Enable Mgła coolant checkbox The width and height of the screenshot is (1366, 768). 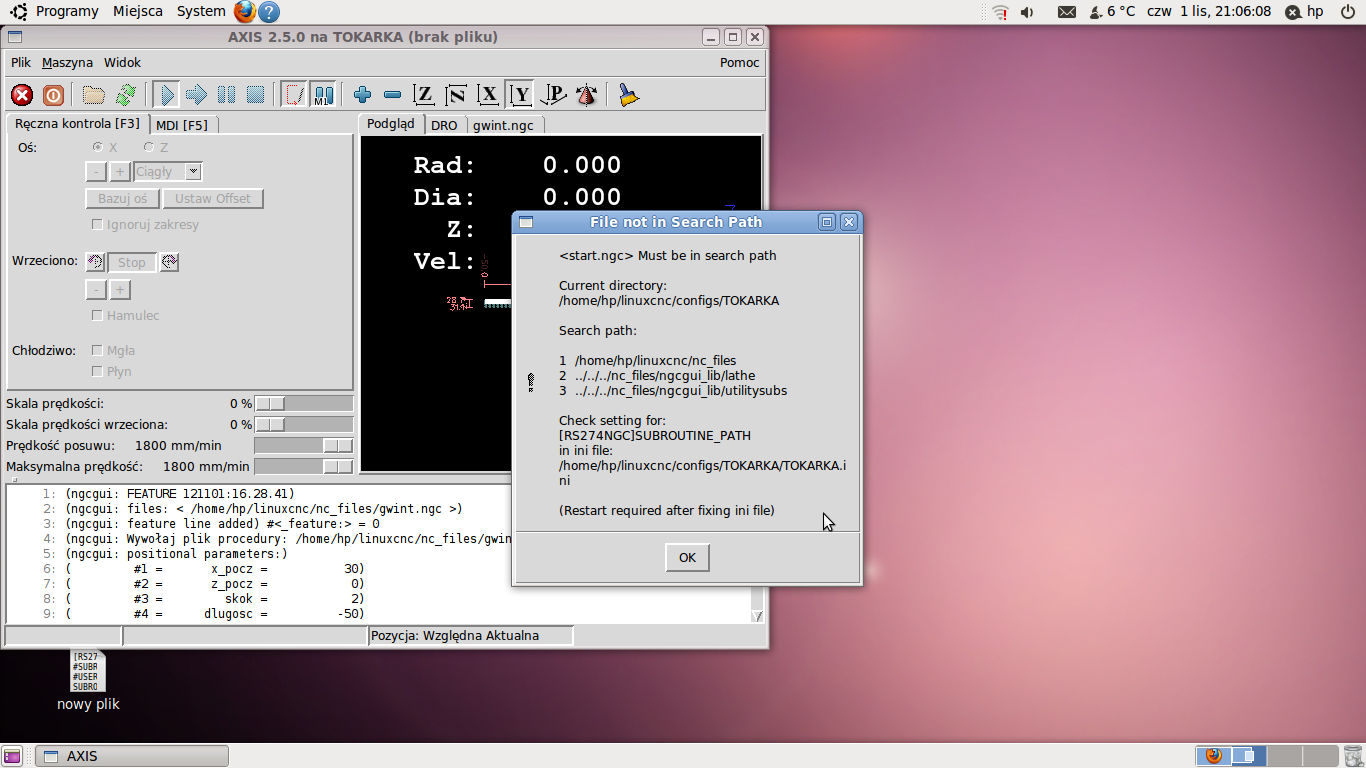coord(97,351)
